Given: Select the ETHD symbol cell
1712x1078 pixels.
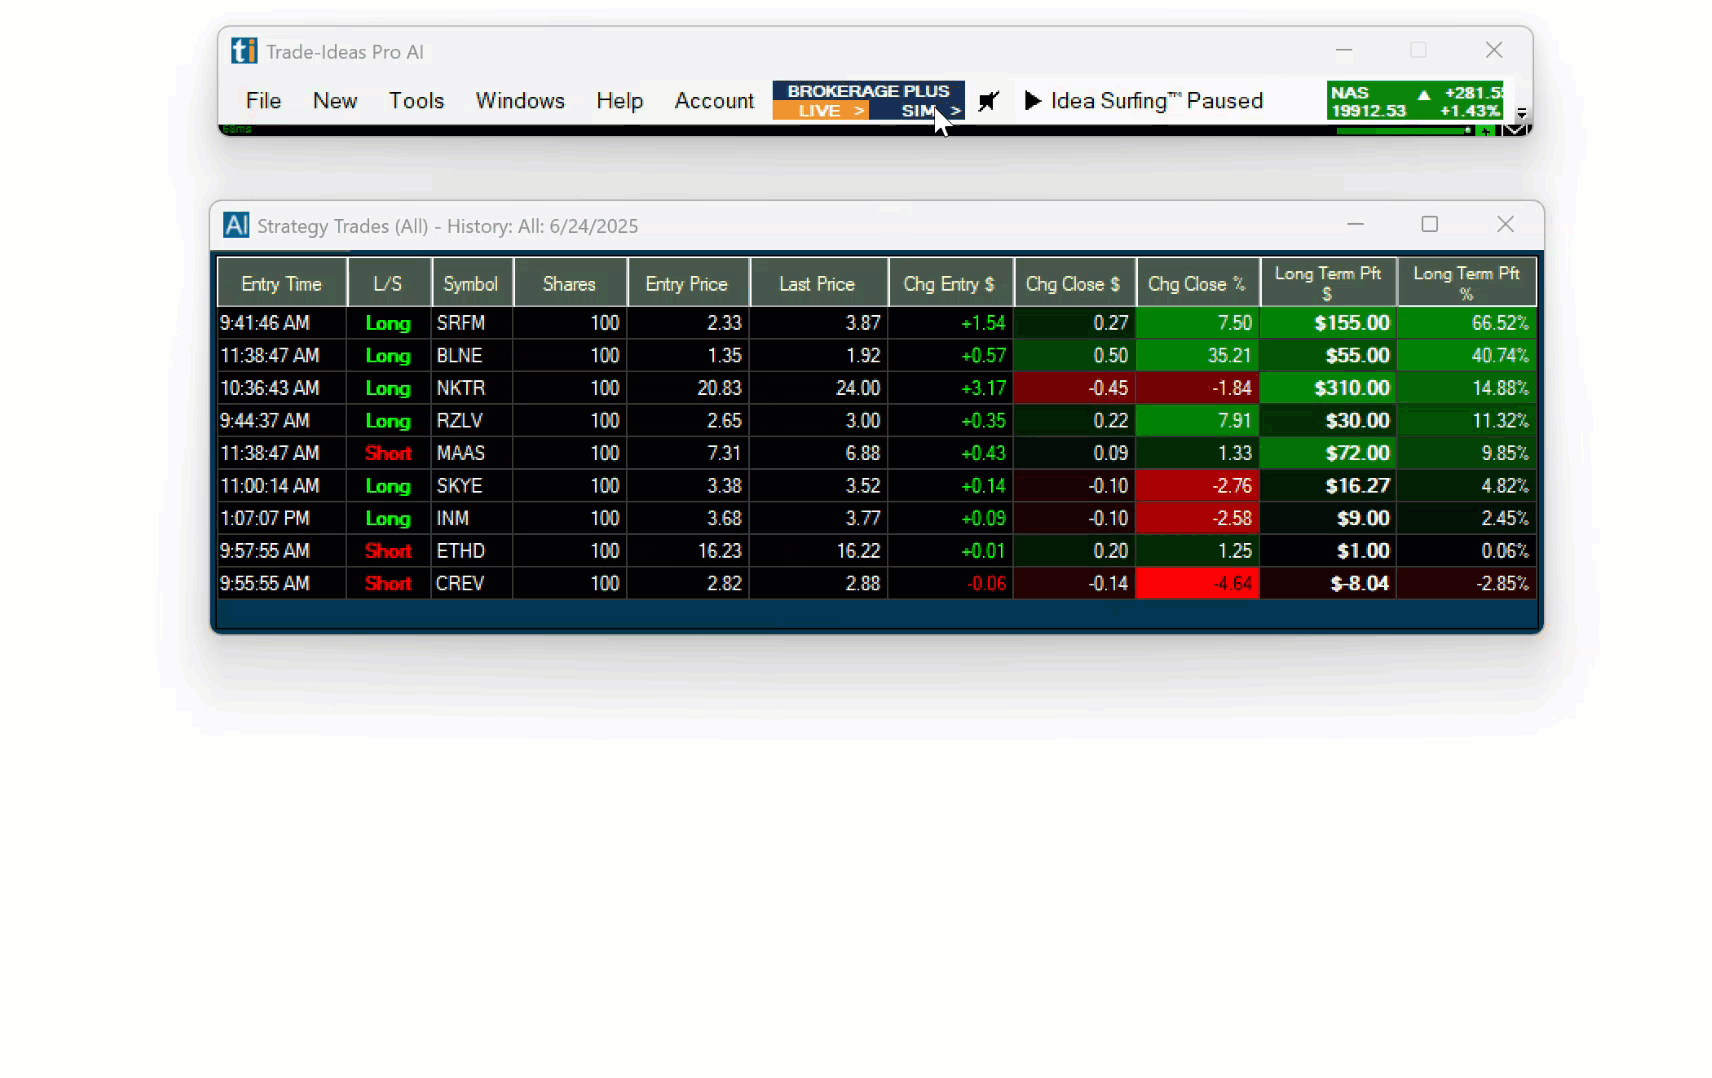Looking at the screenshot, I should point(471,551).
